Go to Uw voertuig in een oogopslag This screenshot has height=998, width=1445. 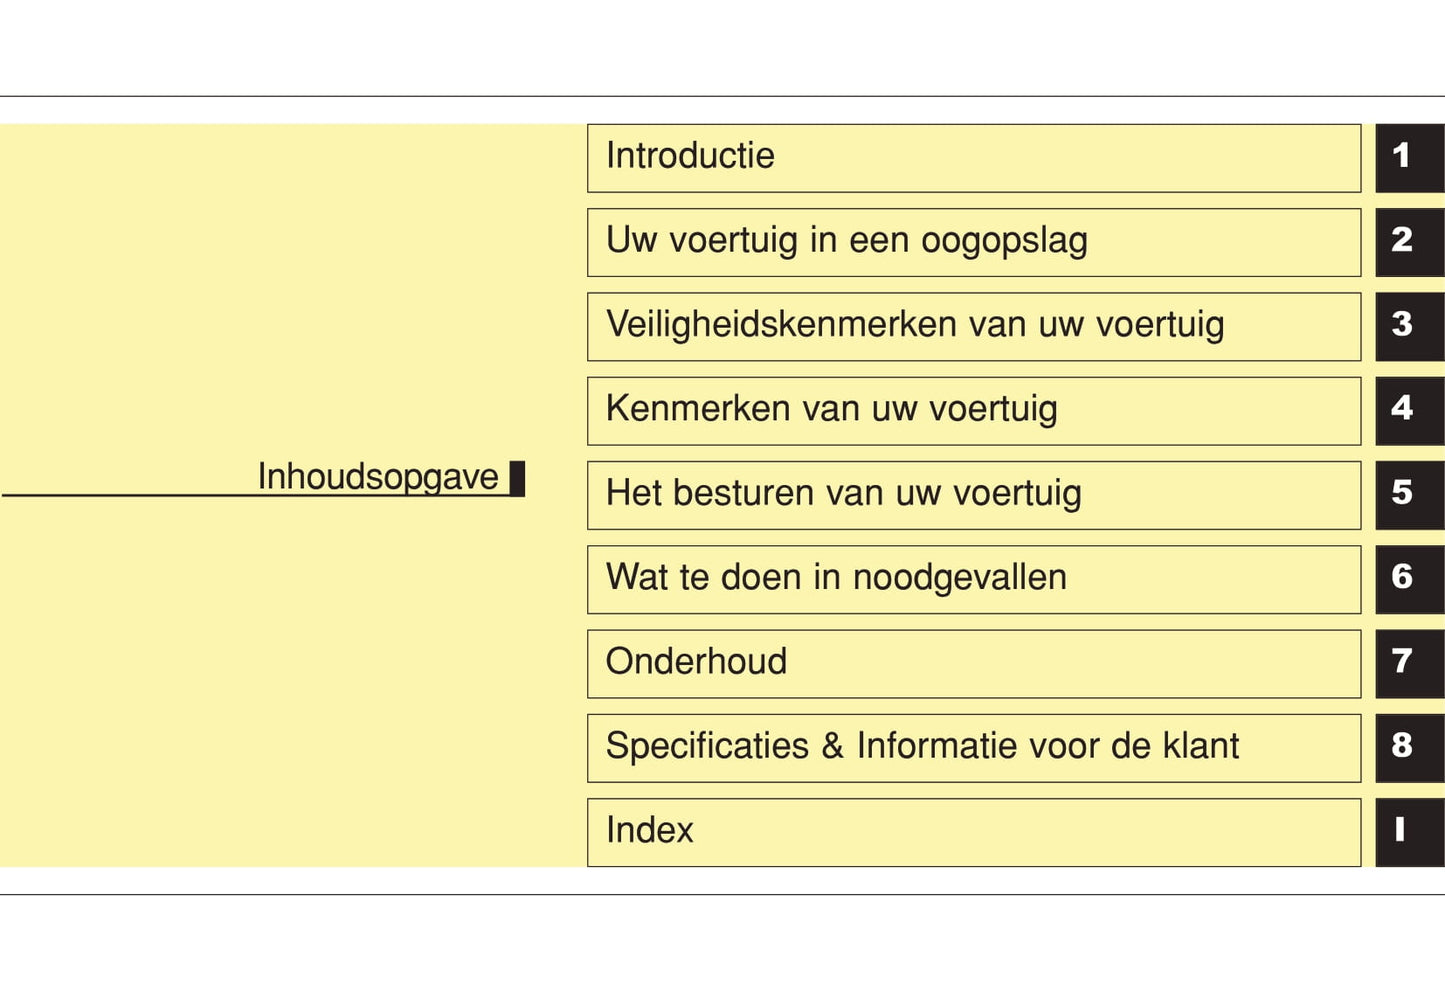(x=973, y=242)
